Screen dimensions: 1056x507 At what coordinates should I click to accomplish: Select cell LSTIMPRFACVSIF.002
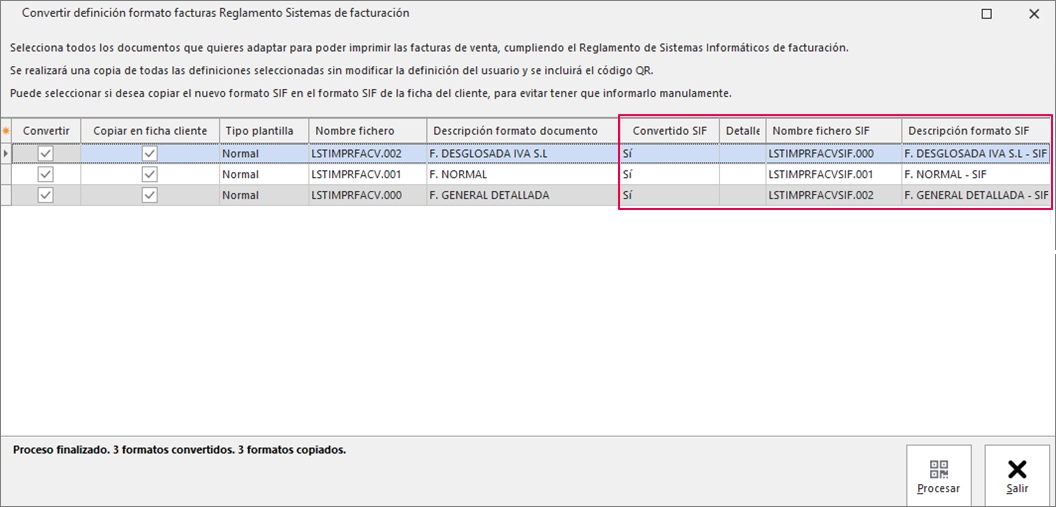tap(834, 196)
